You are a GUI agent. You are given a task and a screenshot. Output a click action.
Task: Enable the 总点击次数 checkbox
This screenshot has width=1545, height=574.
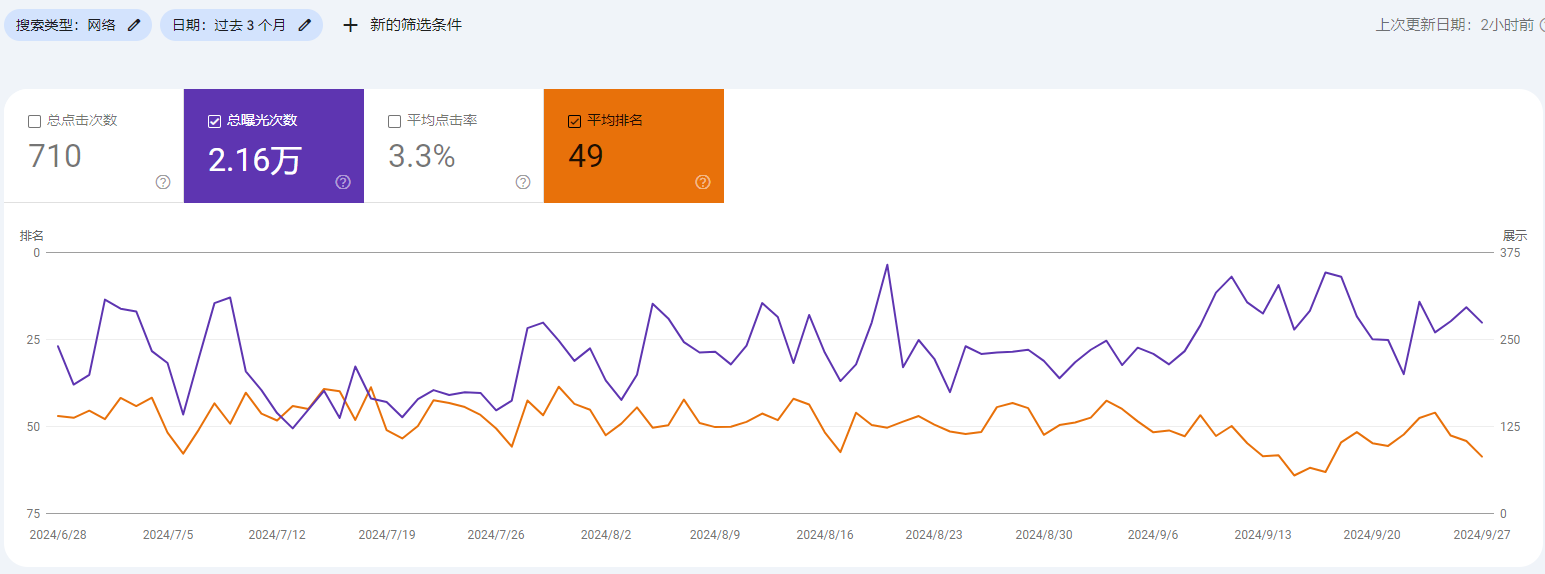tap(34, 121)
